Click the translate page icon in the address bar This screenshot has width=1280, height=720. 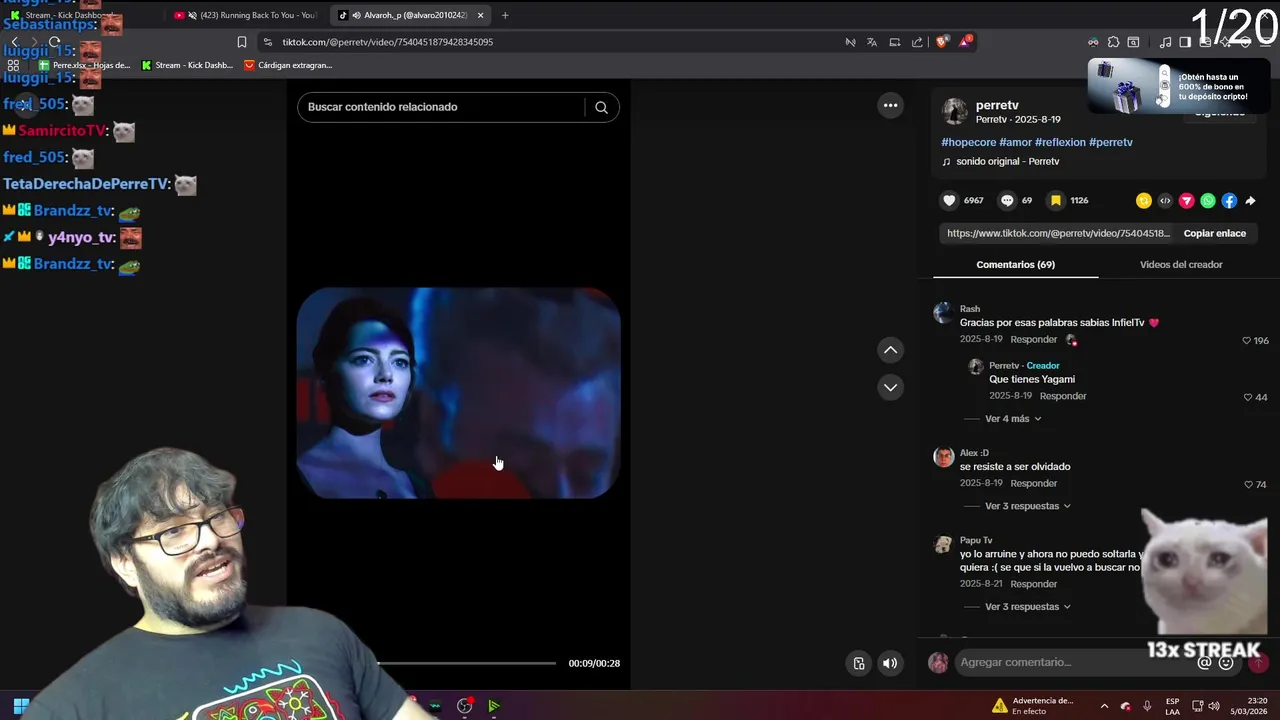tap(872, 42)
